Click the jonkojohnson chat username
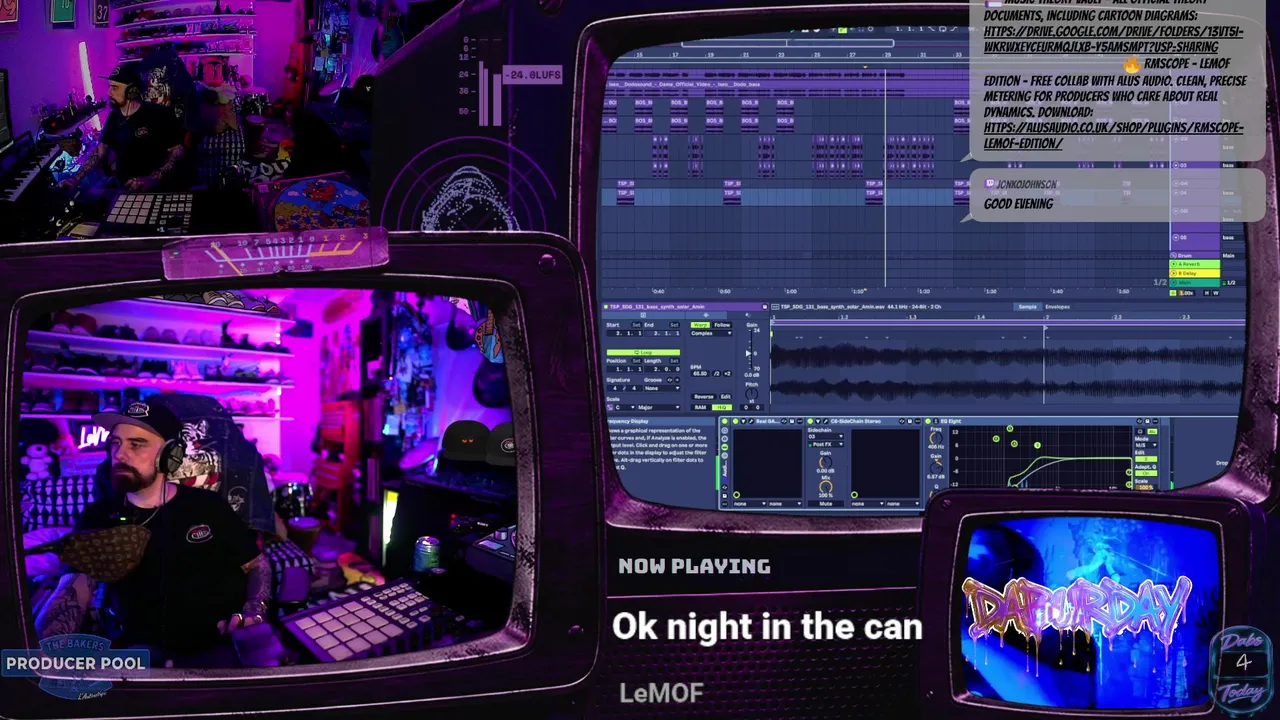The image size is (1280, 720). (x=1027, y=184)
